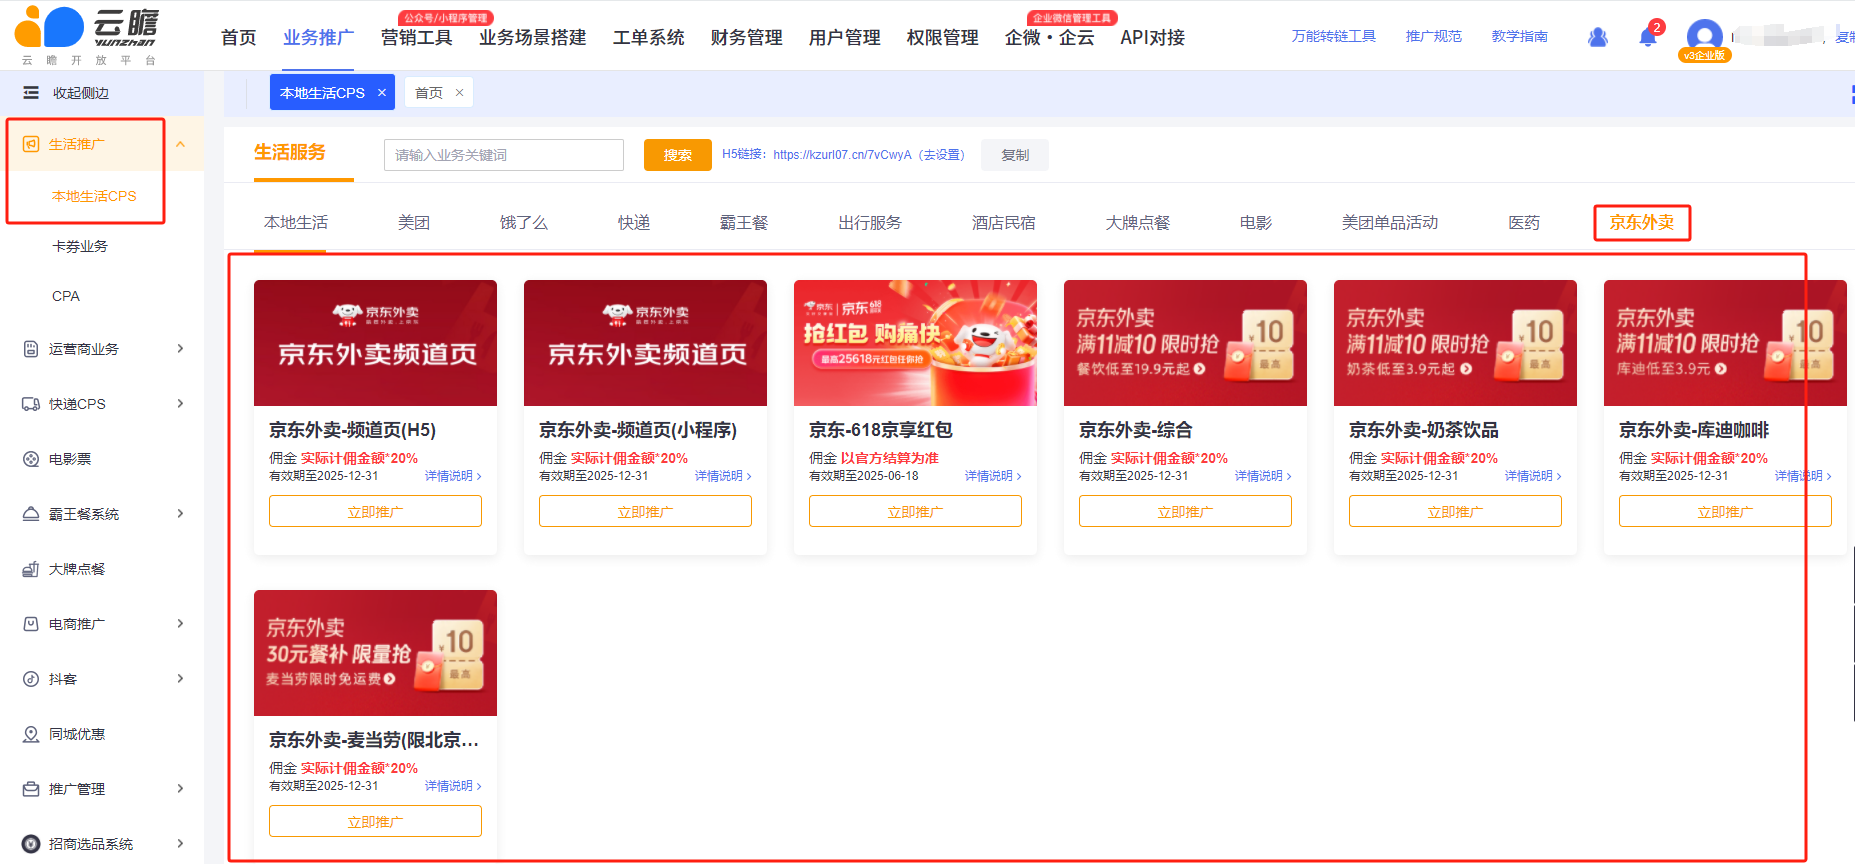Focus the 请输入业务关键词 search field
Screen dimensions: 1855x864
[504, 155]
